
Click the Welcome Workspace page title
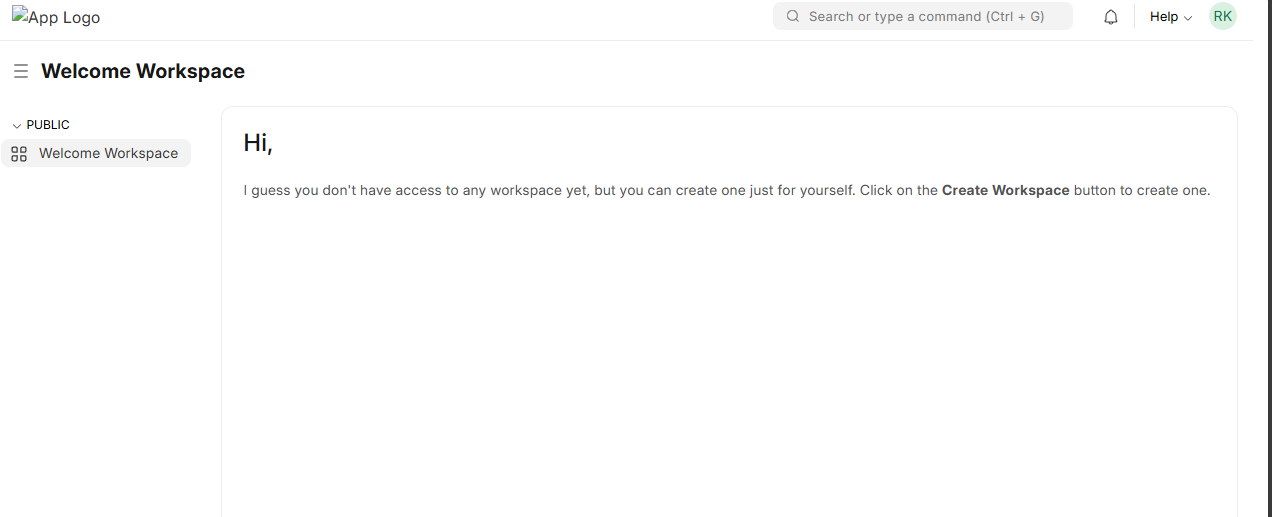pos(143,71)
